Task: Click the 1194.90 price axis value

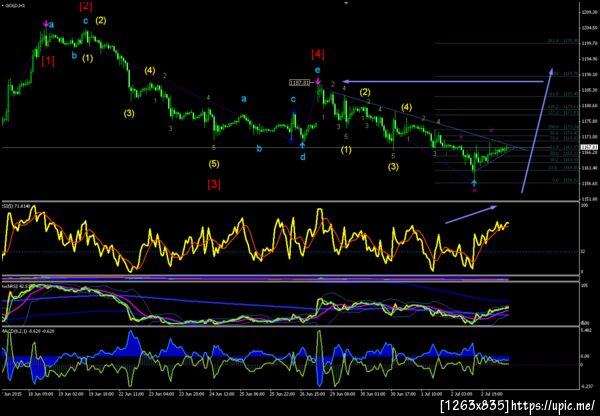Action: pyautogui.click(x=587, y=59)
